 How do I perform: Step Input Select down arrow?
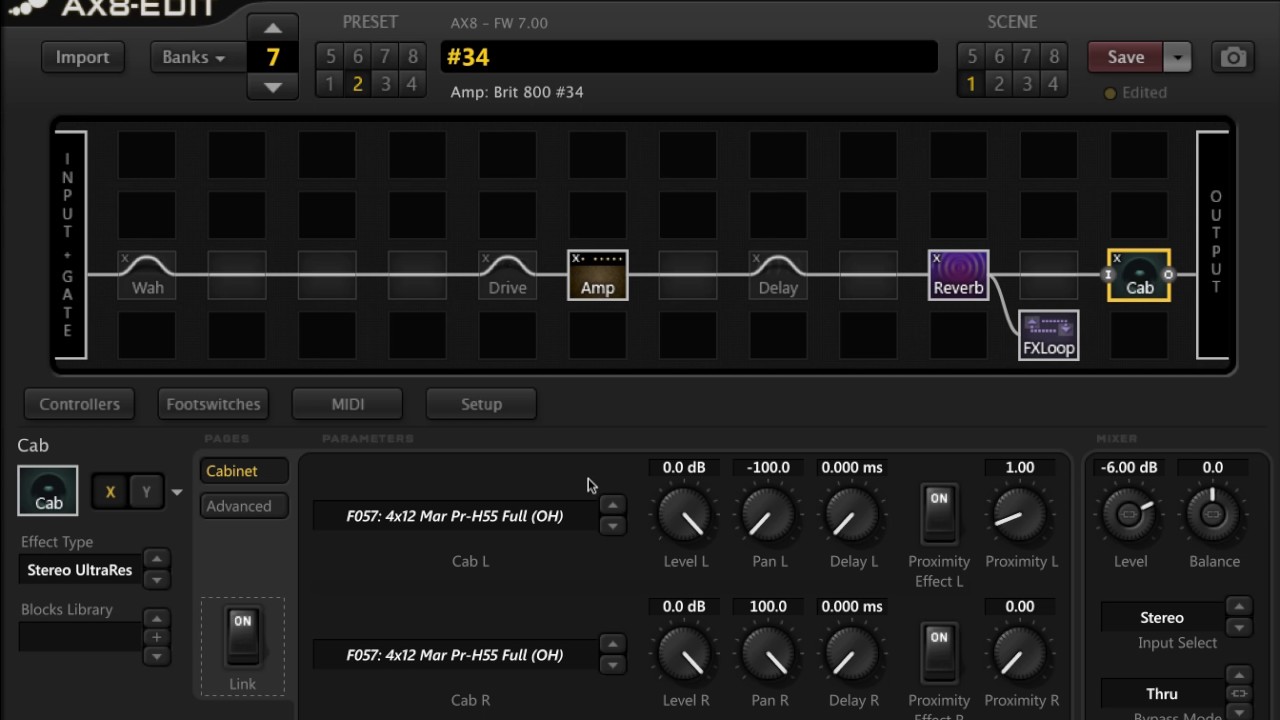(1238, 627)
